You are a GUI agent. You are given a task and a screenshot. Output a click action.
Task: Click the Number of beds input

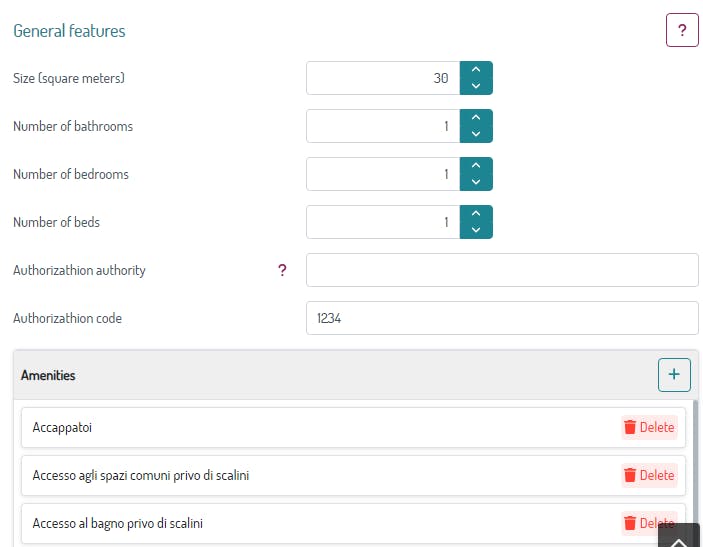(x=383, y=222)
